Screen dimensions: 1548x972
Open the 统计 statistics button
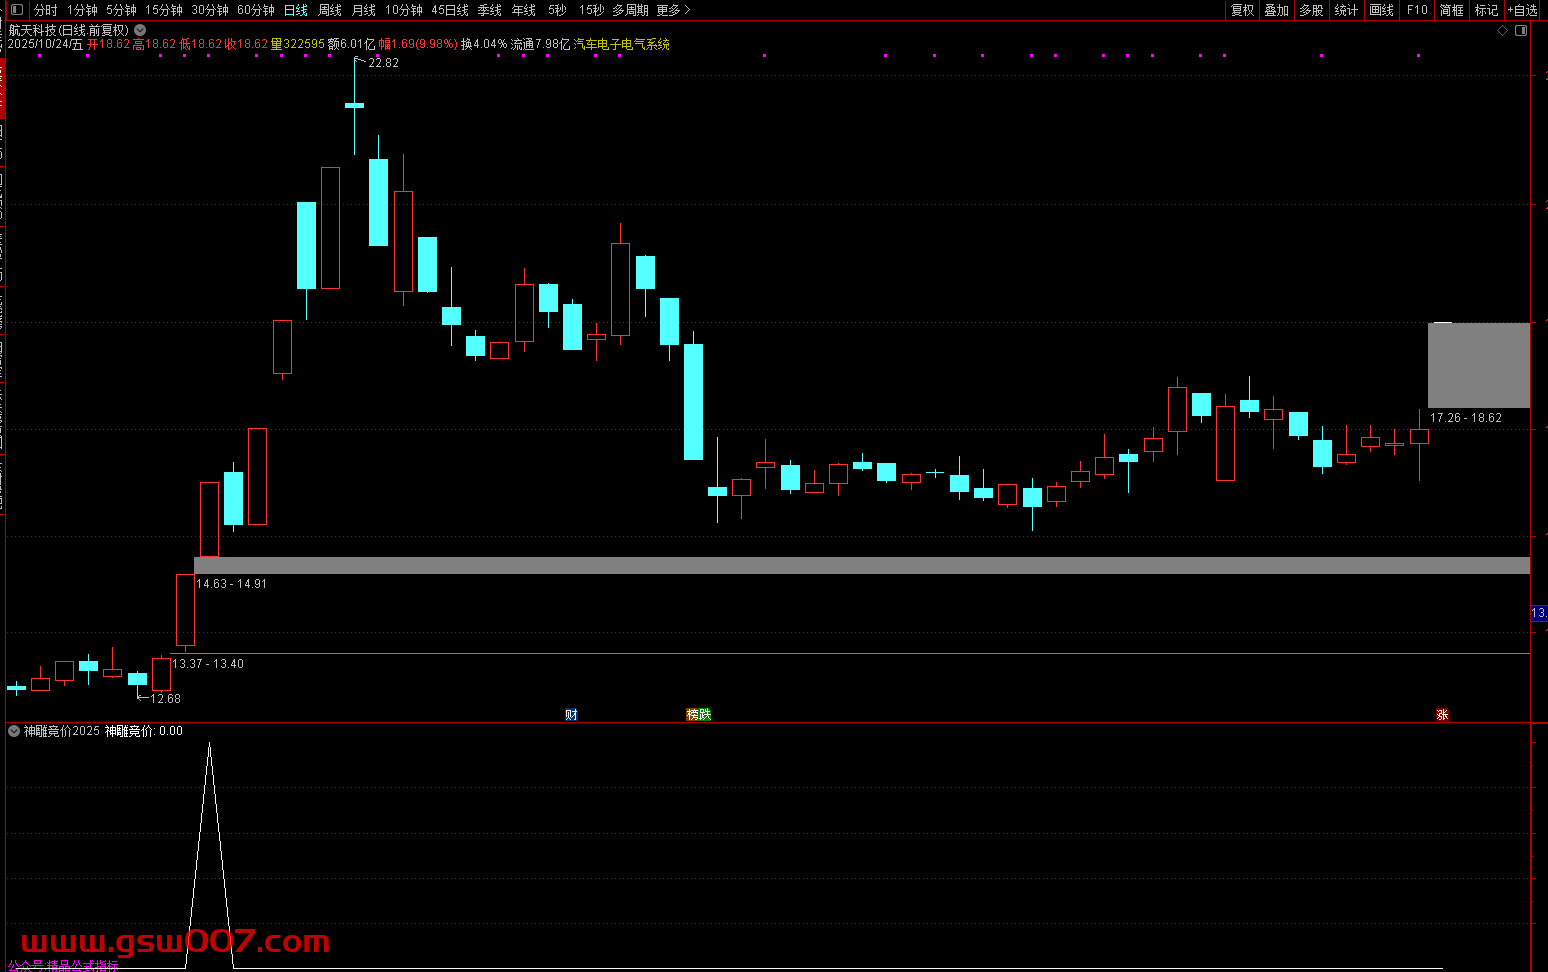click(1346, 10)
